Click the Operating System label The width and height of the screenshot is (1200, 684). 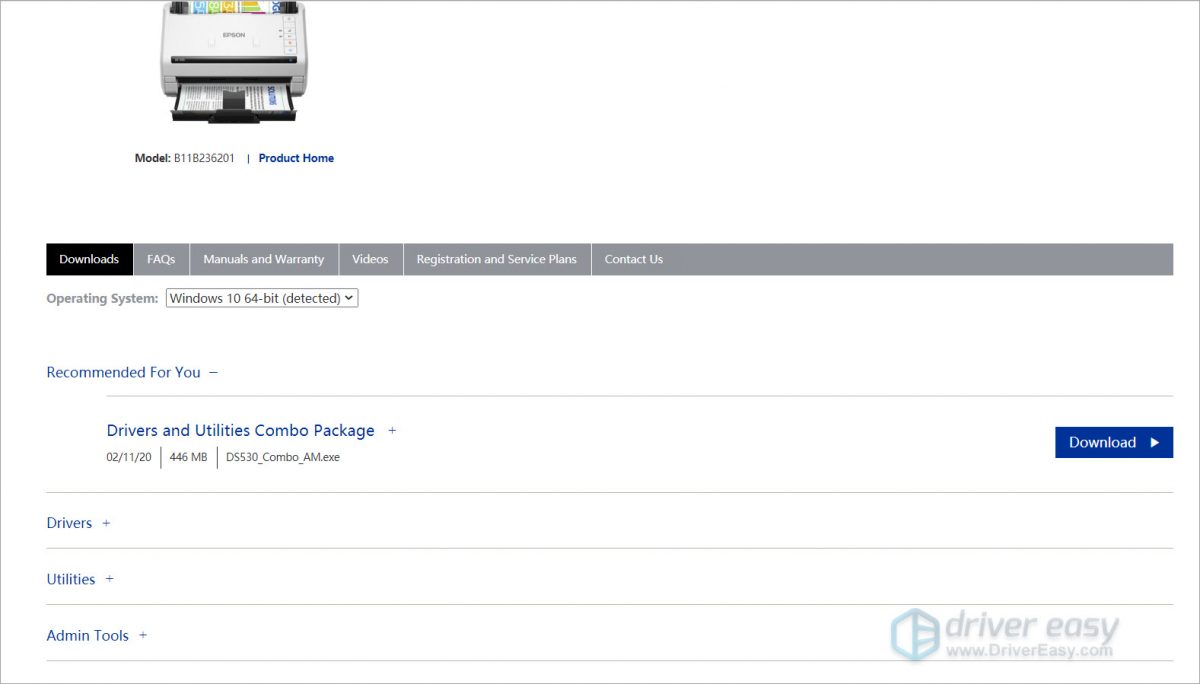point(102,298)
